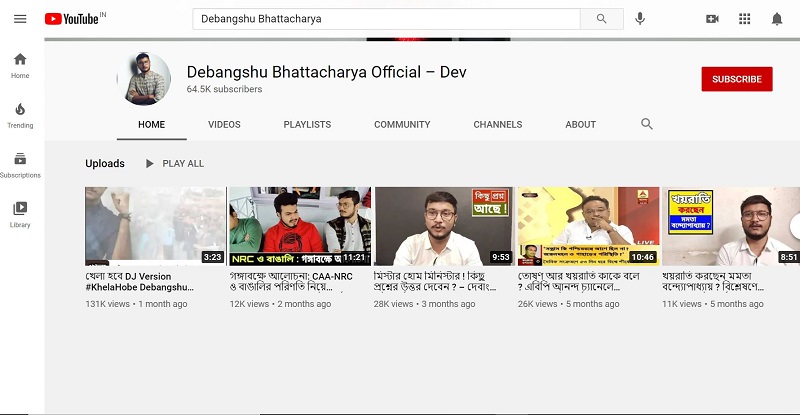The height and width of the screenshot is (415, 800).
Task: Open Library in the sidebar
Action: click(20, 215)
